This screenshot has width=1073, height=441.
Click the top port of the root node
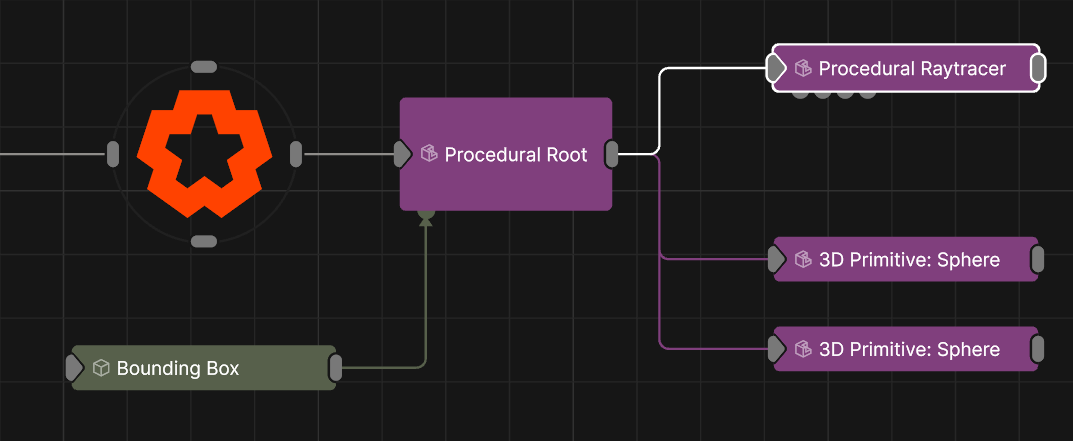tap(204, 67)
